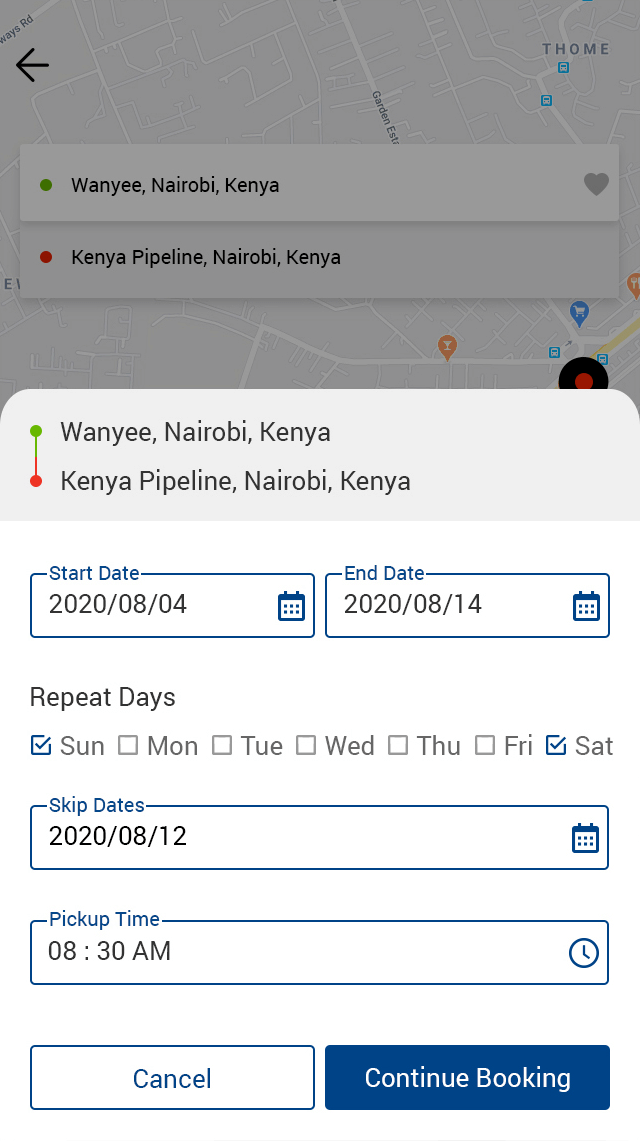Screen dimensions: 640x1141
Task: Open the End Date calendar icon
Action: pyautogui.click(x=586, y=606)
